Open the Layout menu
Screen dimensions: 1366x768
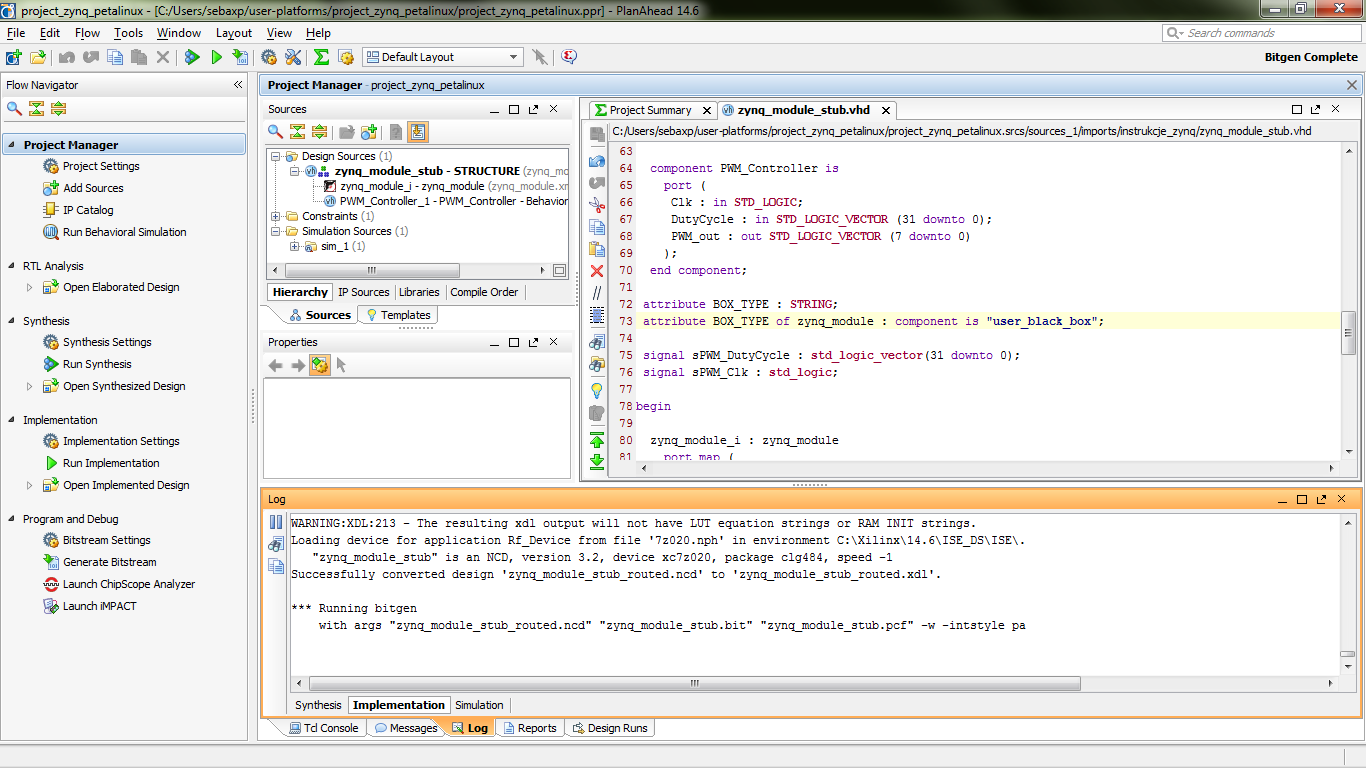click(x=234, y=33)
